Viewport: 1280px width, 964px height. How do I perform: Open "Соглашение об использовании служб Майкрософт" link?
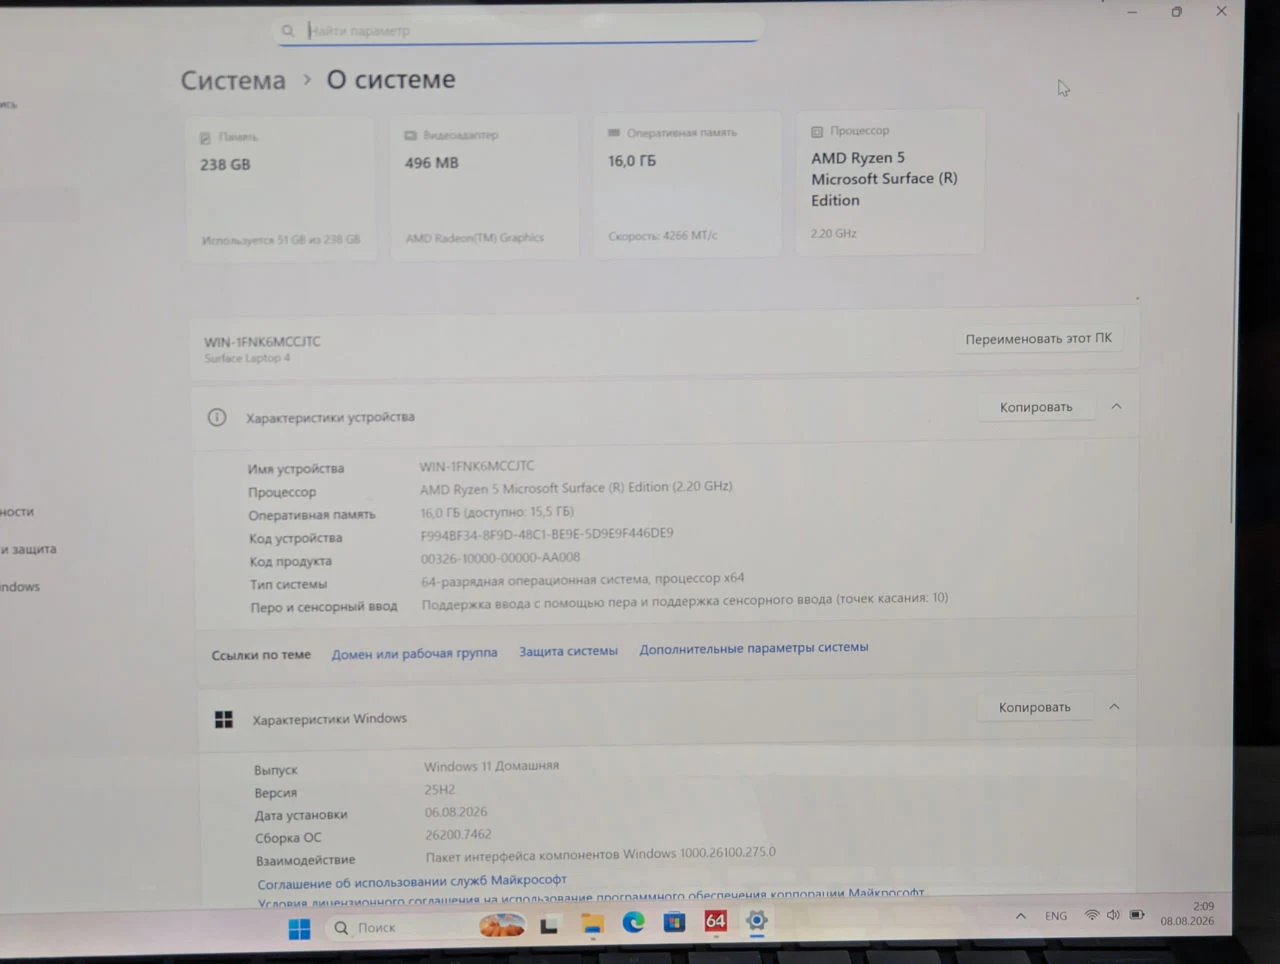pyautogui.click(x=412, y=881)
